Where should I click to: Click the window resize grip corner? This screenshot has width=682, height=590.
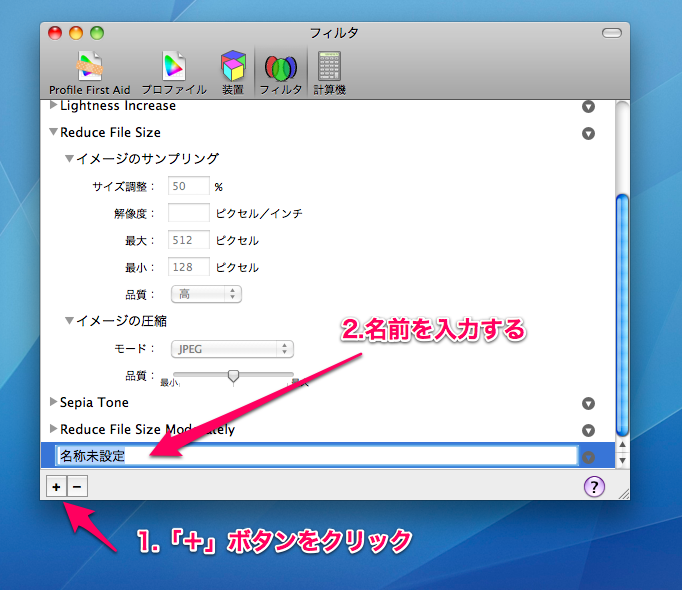tap(624, 493)
